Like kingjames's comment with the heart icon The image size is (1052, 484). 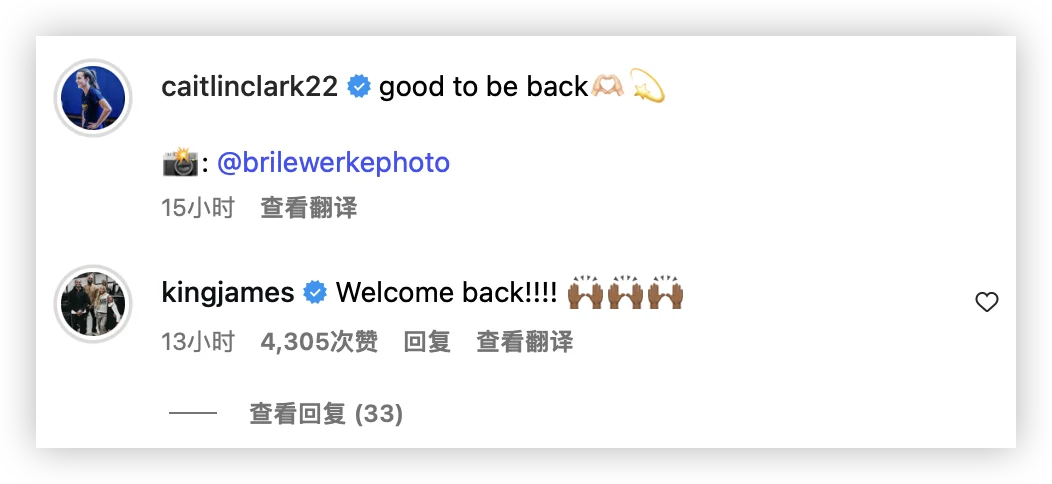[986, 303]
